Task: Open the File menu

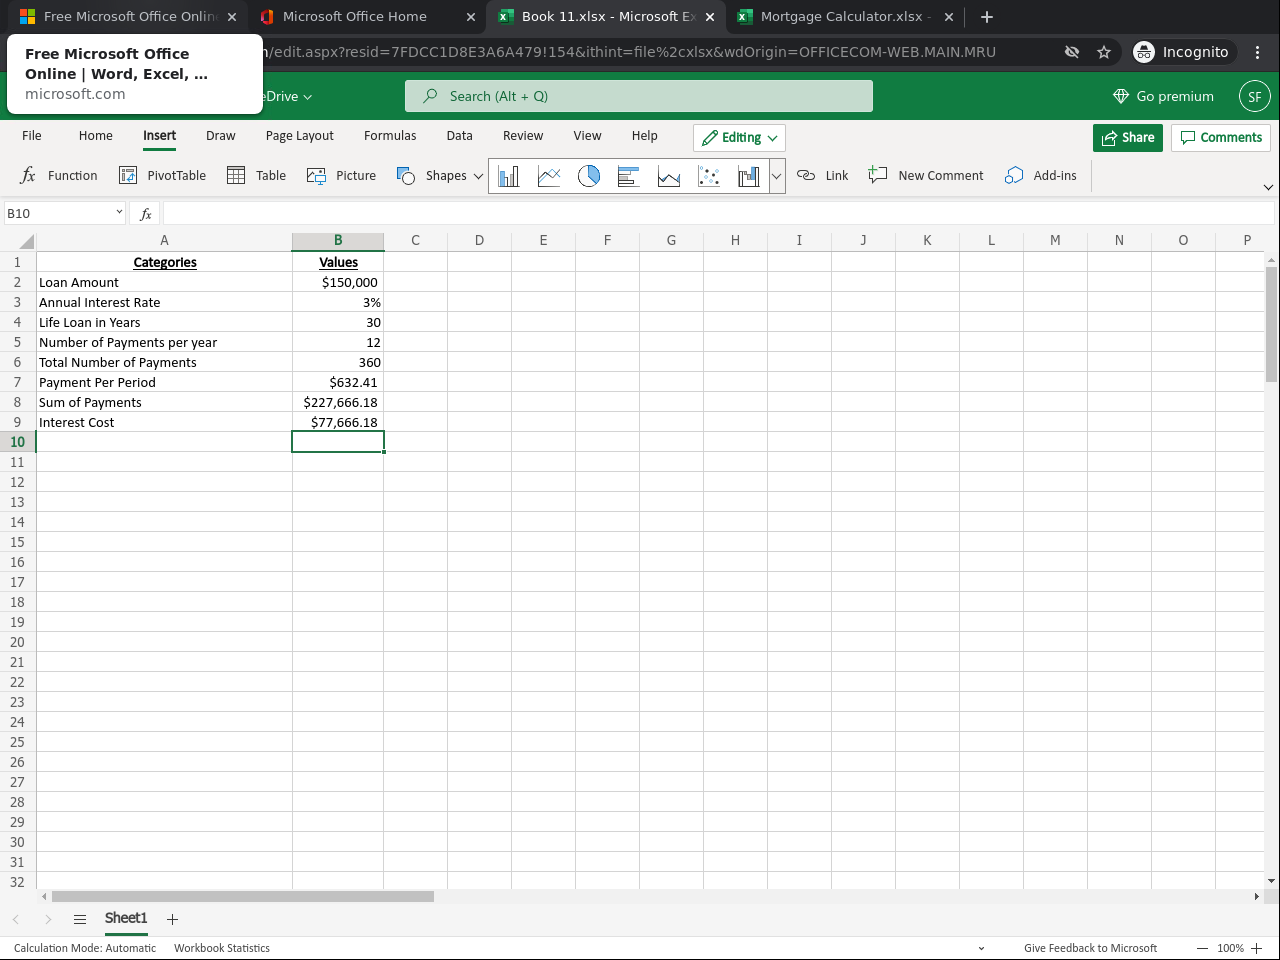Action: pyautogui.click(x=32, y=136)
